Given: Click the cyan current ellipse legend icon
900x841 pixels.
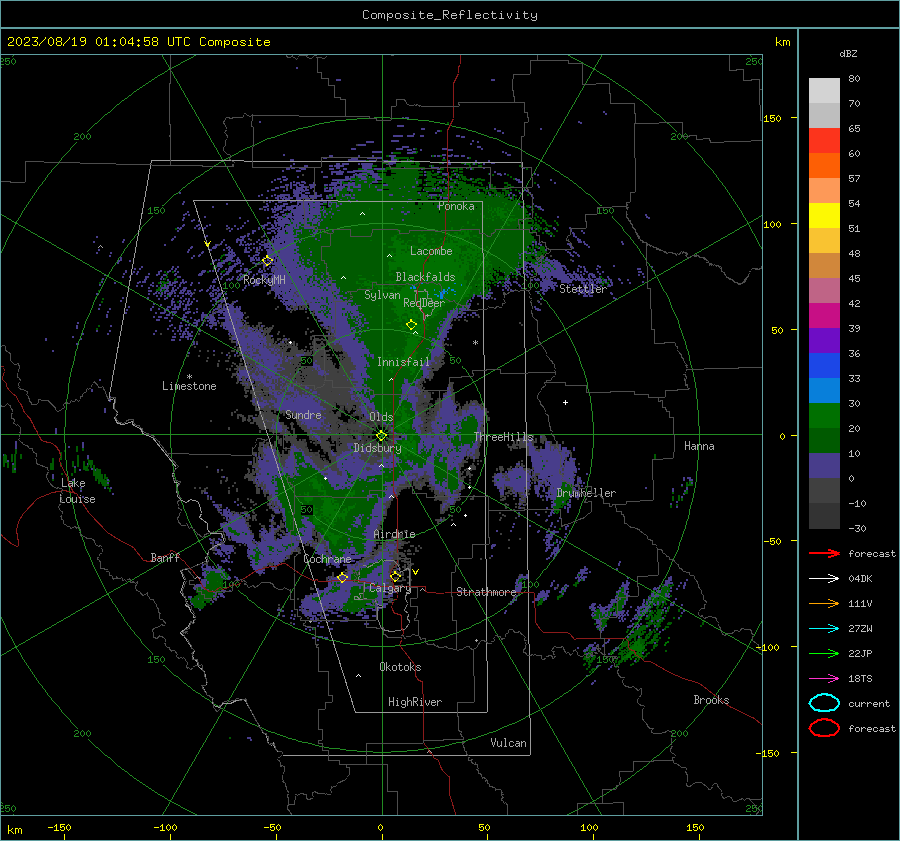Looking at the screenshot, I should 824,703.
